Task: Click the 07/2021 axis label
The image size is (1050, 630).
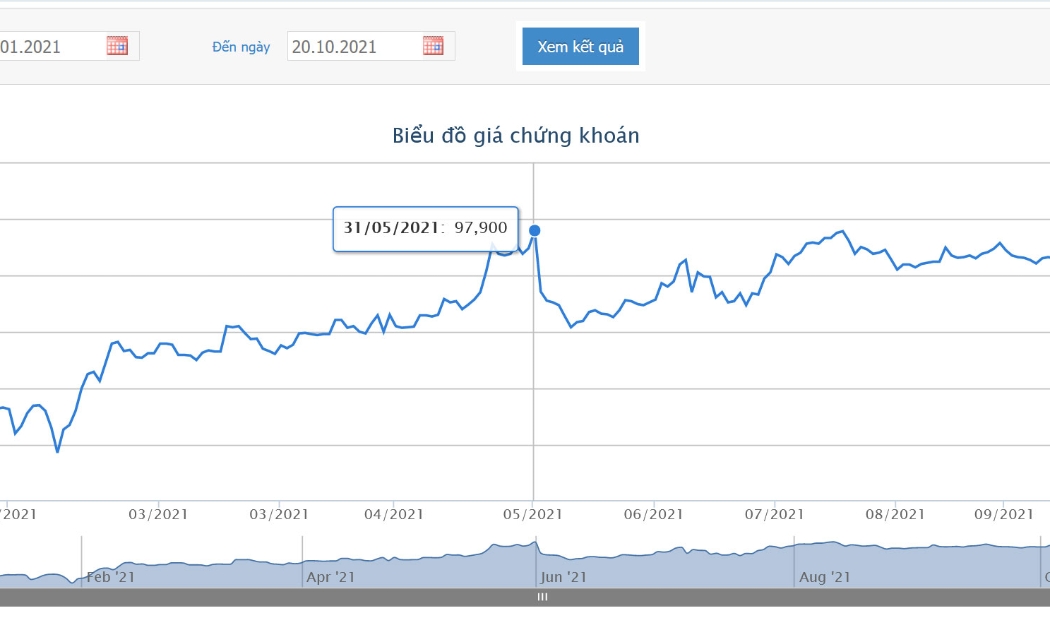Action: point(774,514)
